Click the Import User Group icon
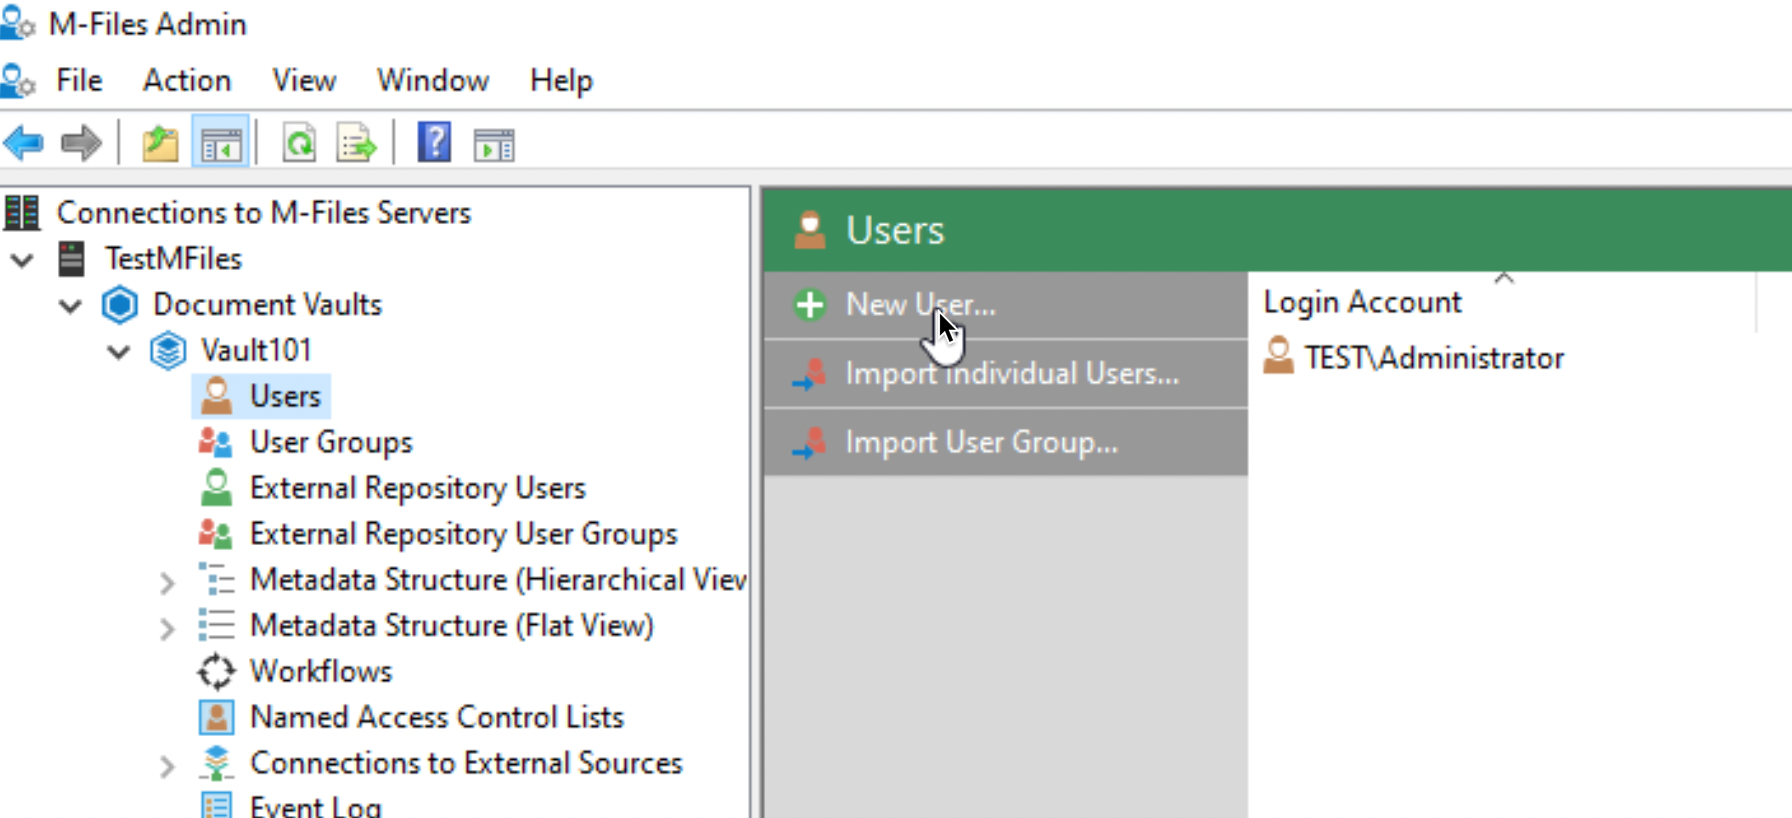 [x=810, y=442]
